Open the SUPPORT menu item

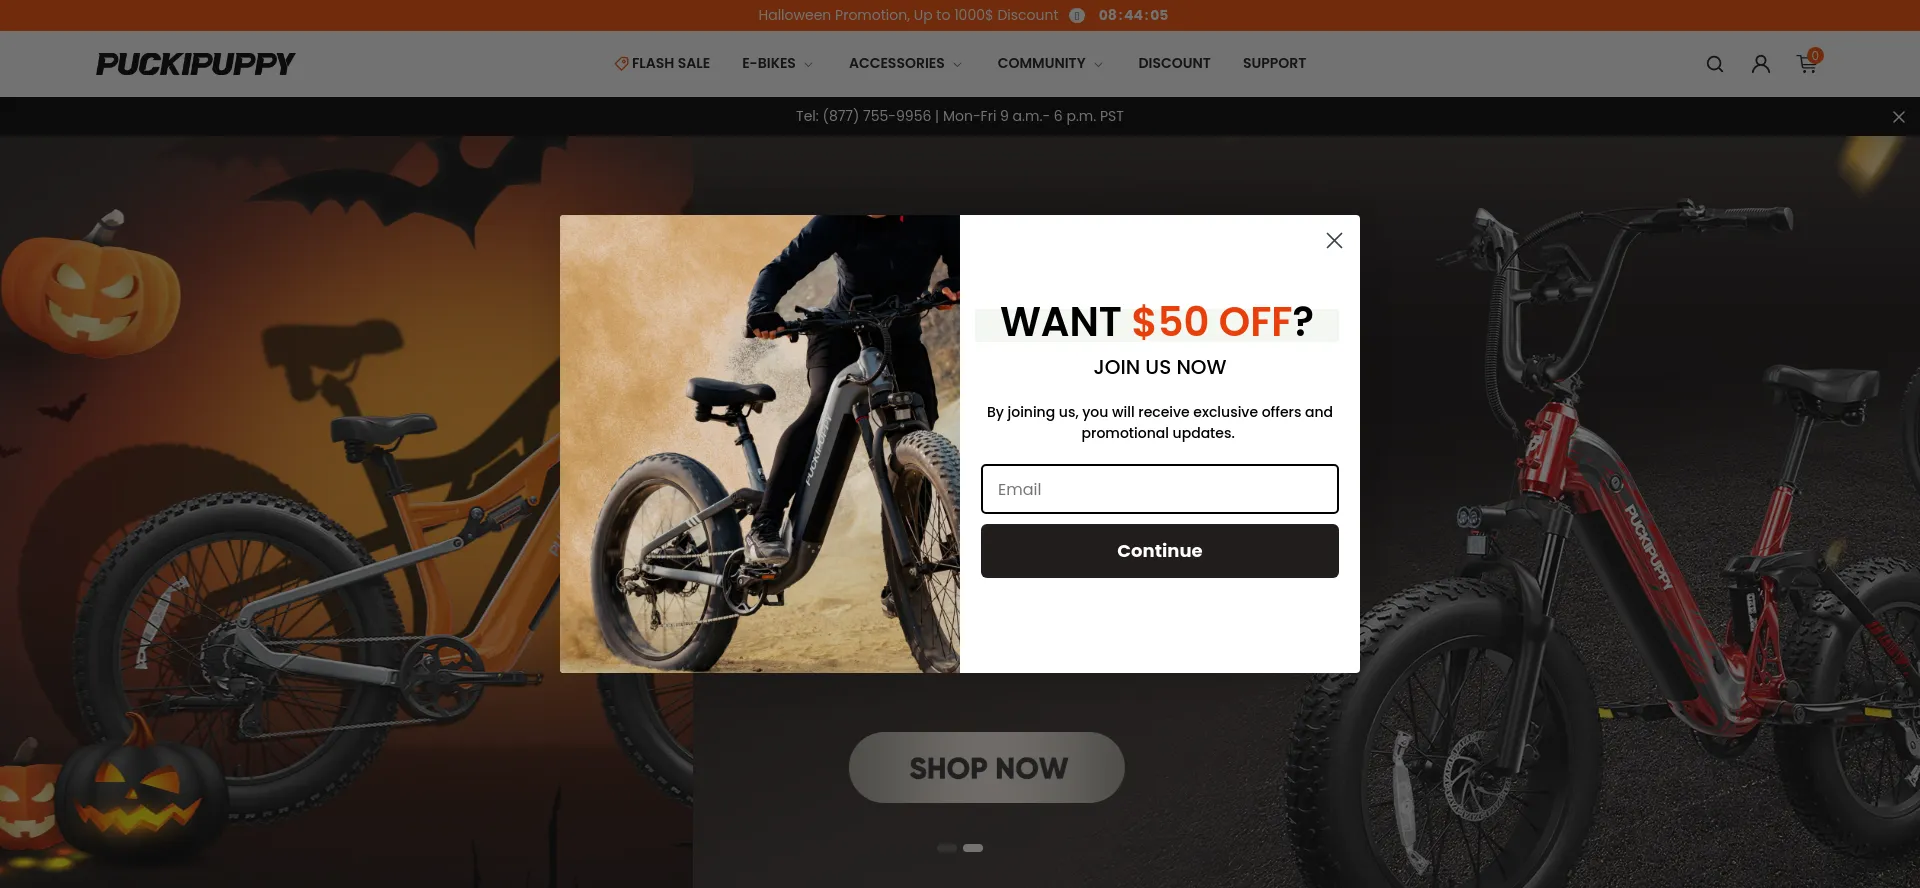click(1274, 63)
